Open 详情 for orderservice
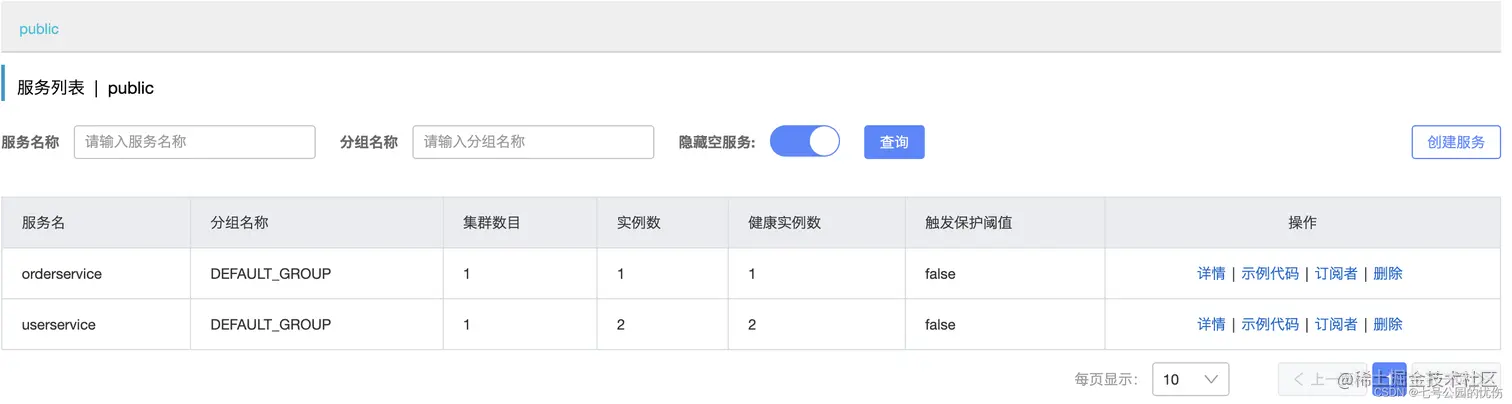Screen dimensions: 1512x404 (1211, 273)
